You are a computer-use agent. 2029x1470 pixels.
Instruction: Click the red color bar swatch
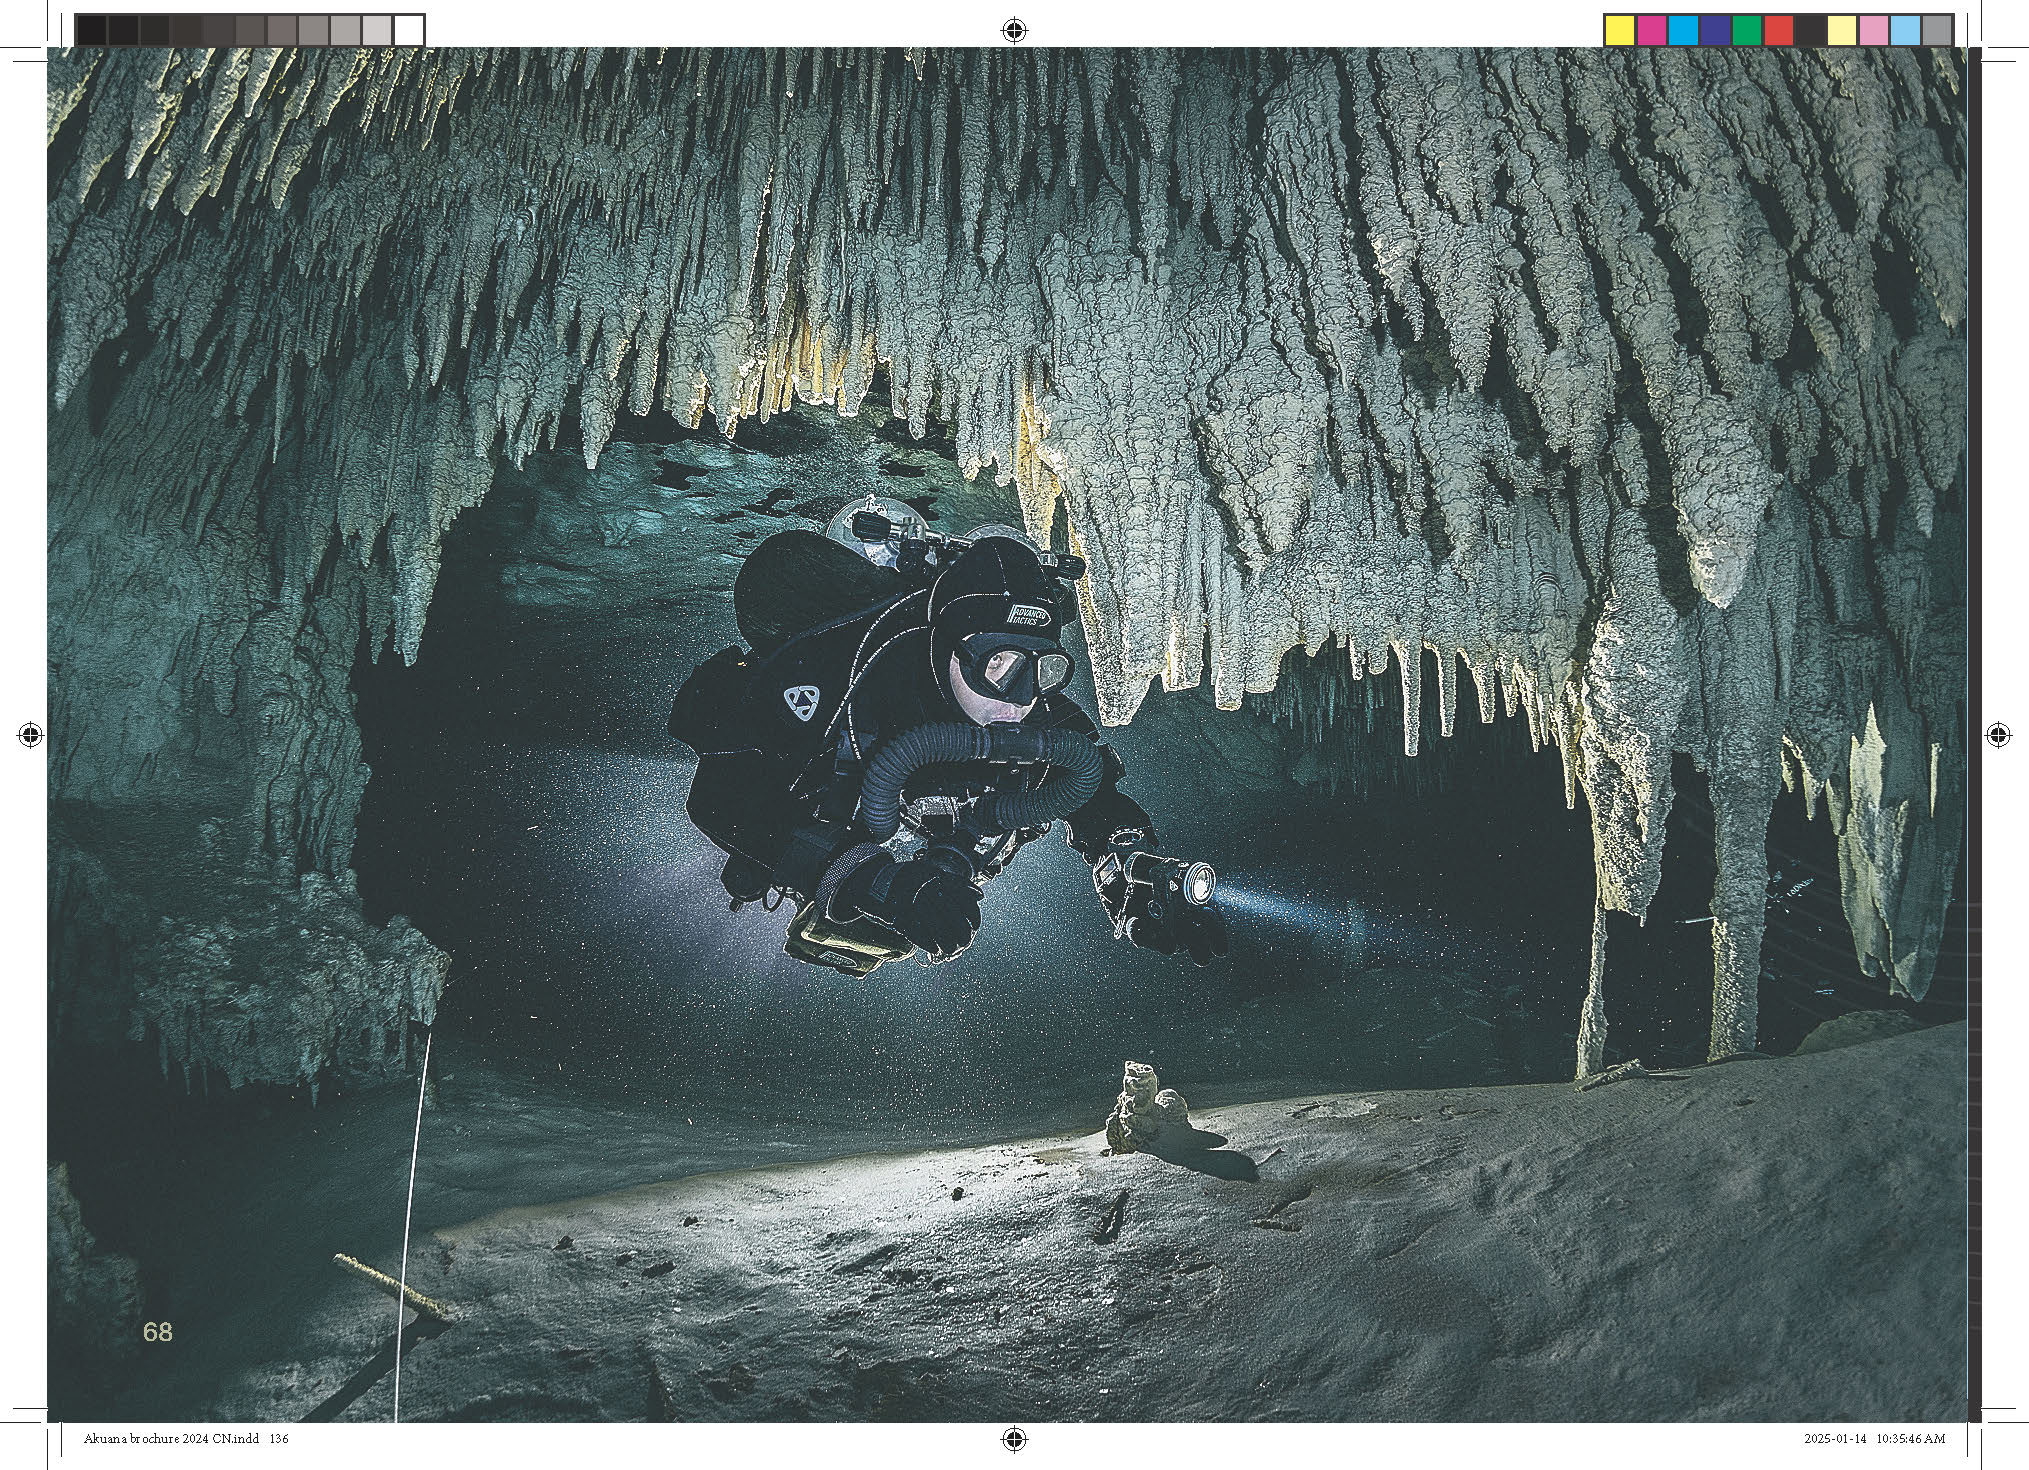(1779, 31)
